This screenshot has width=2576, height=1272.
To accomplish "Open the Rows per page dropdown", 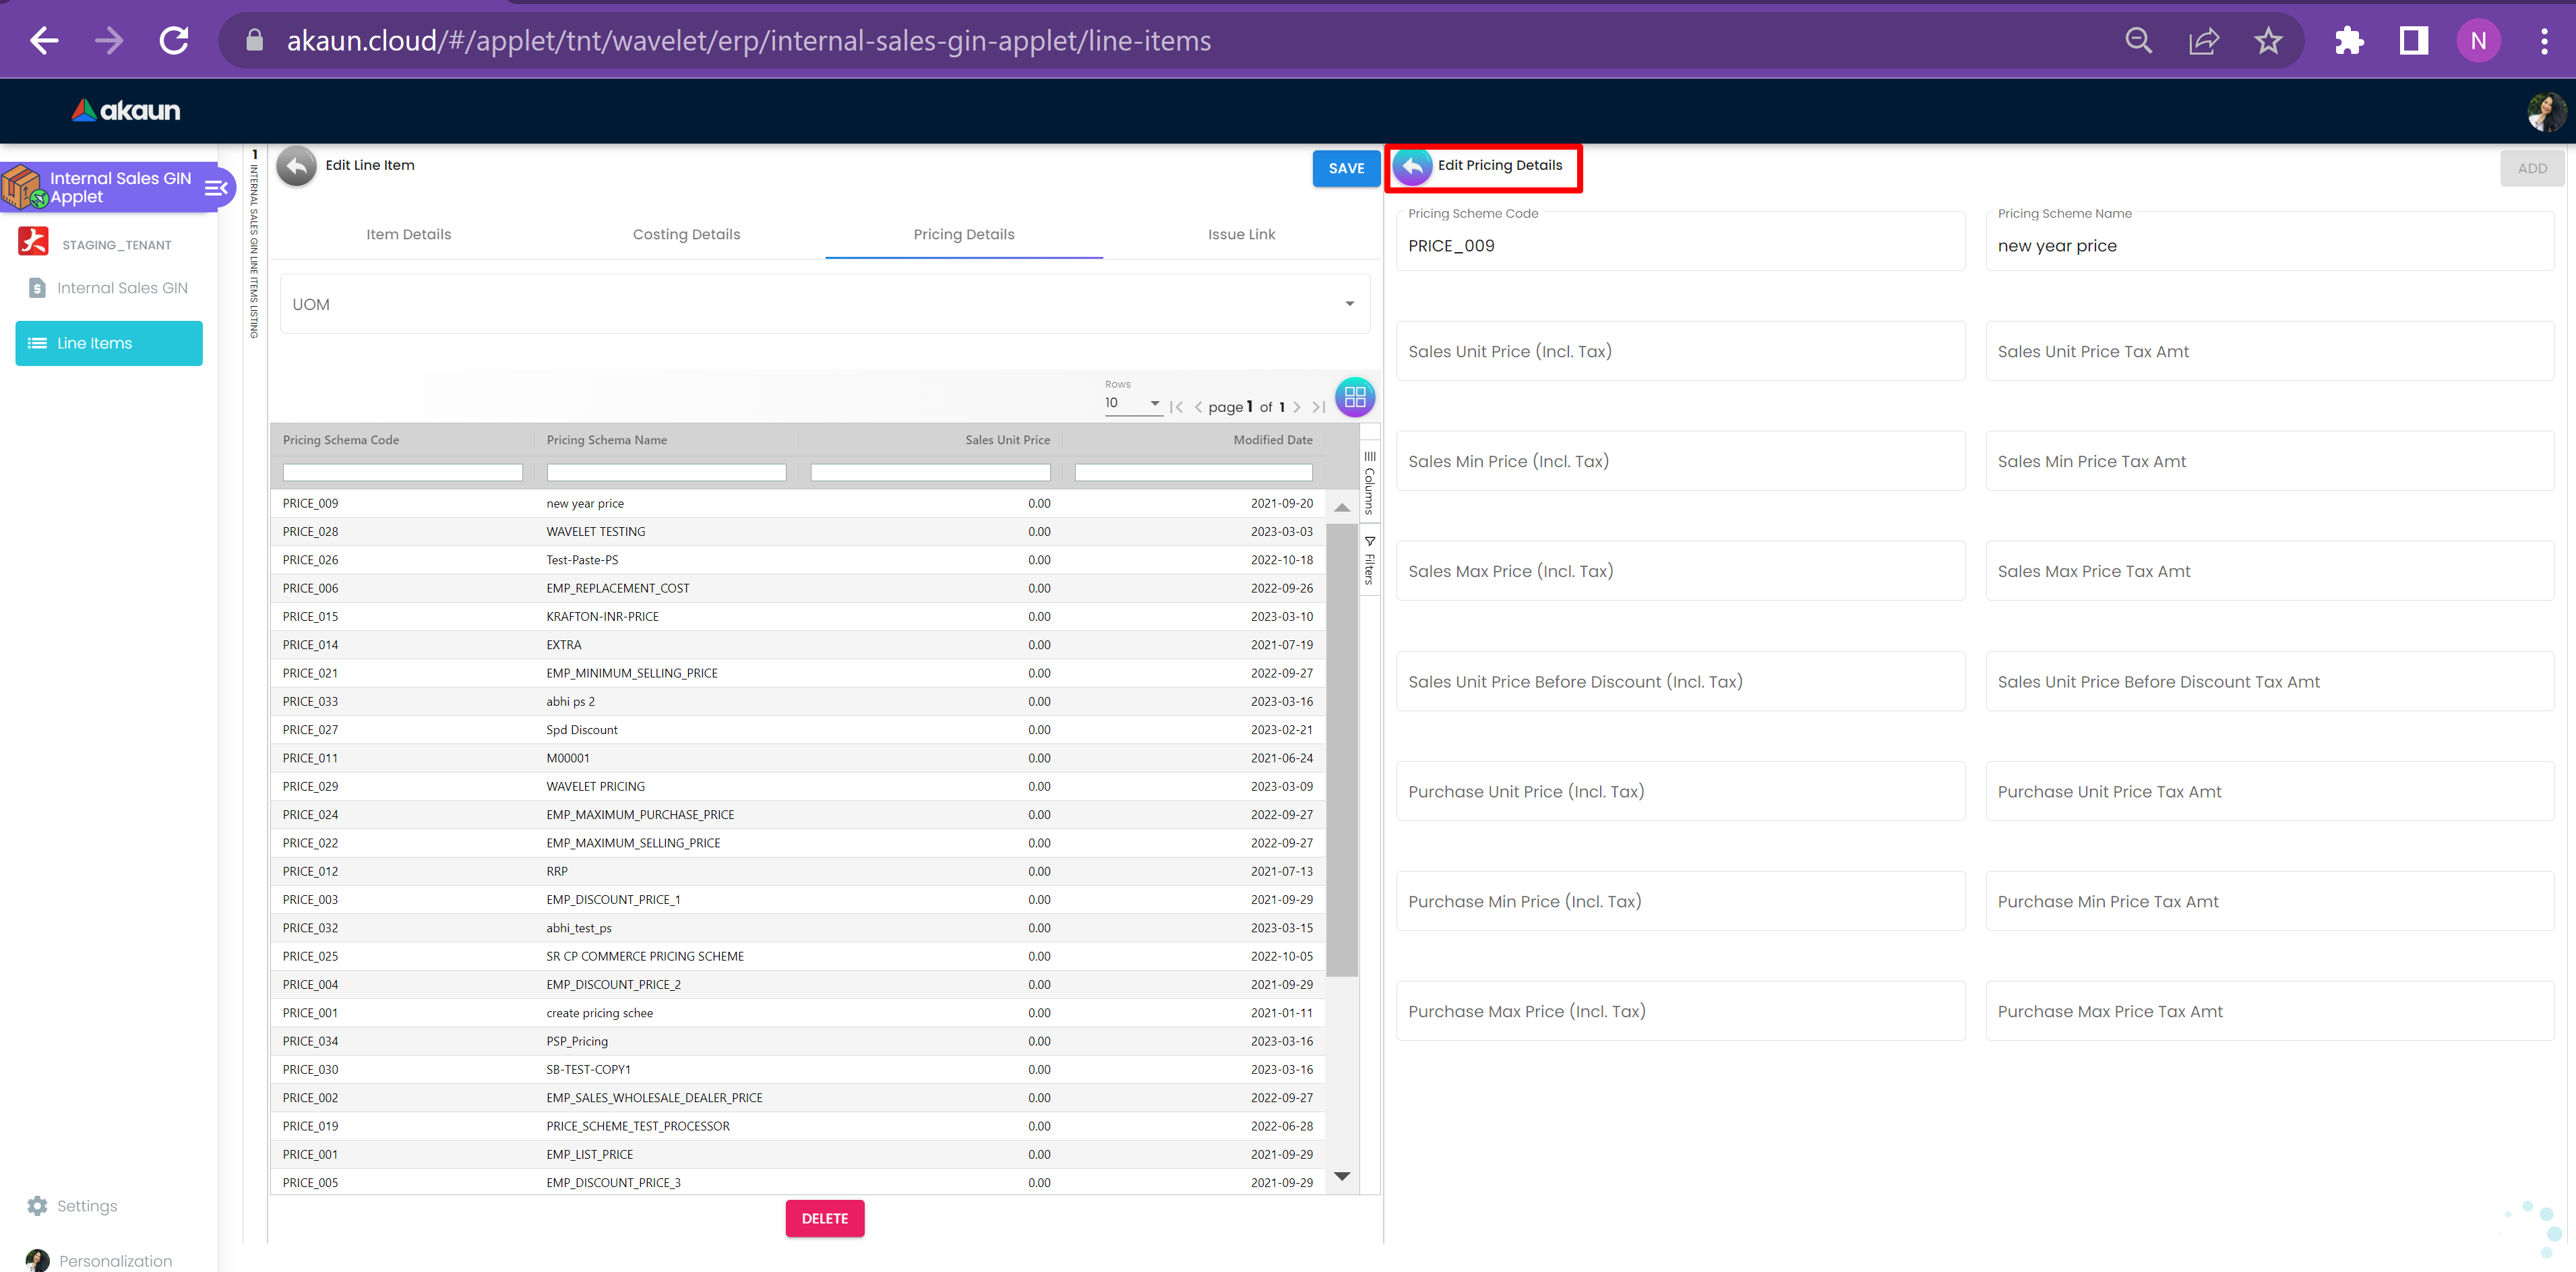I will [x=1132, y=403].
